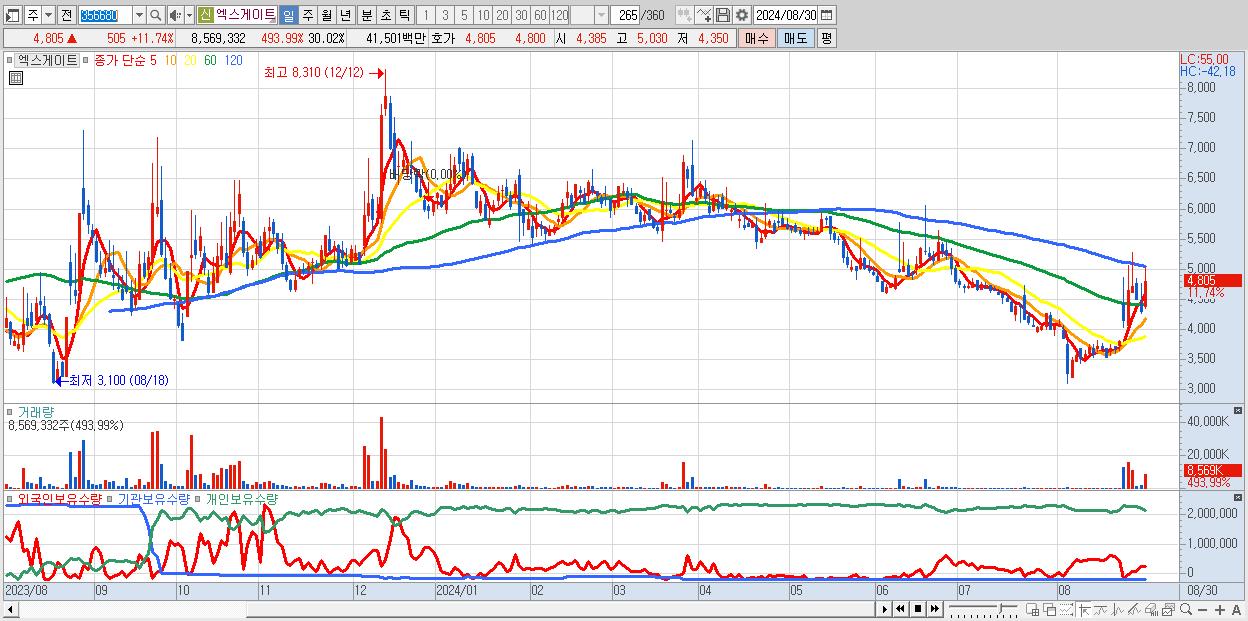This screenshot has height=621, width=1248.
Task: Click the 외국인보유수량 legend label
Action: pos(60,498)
